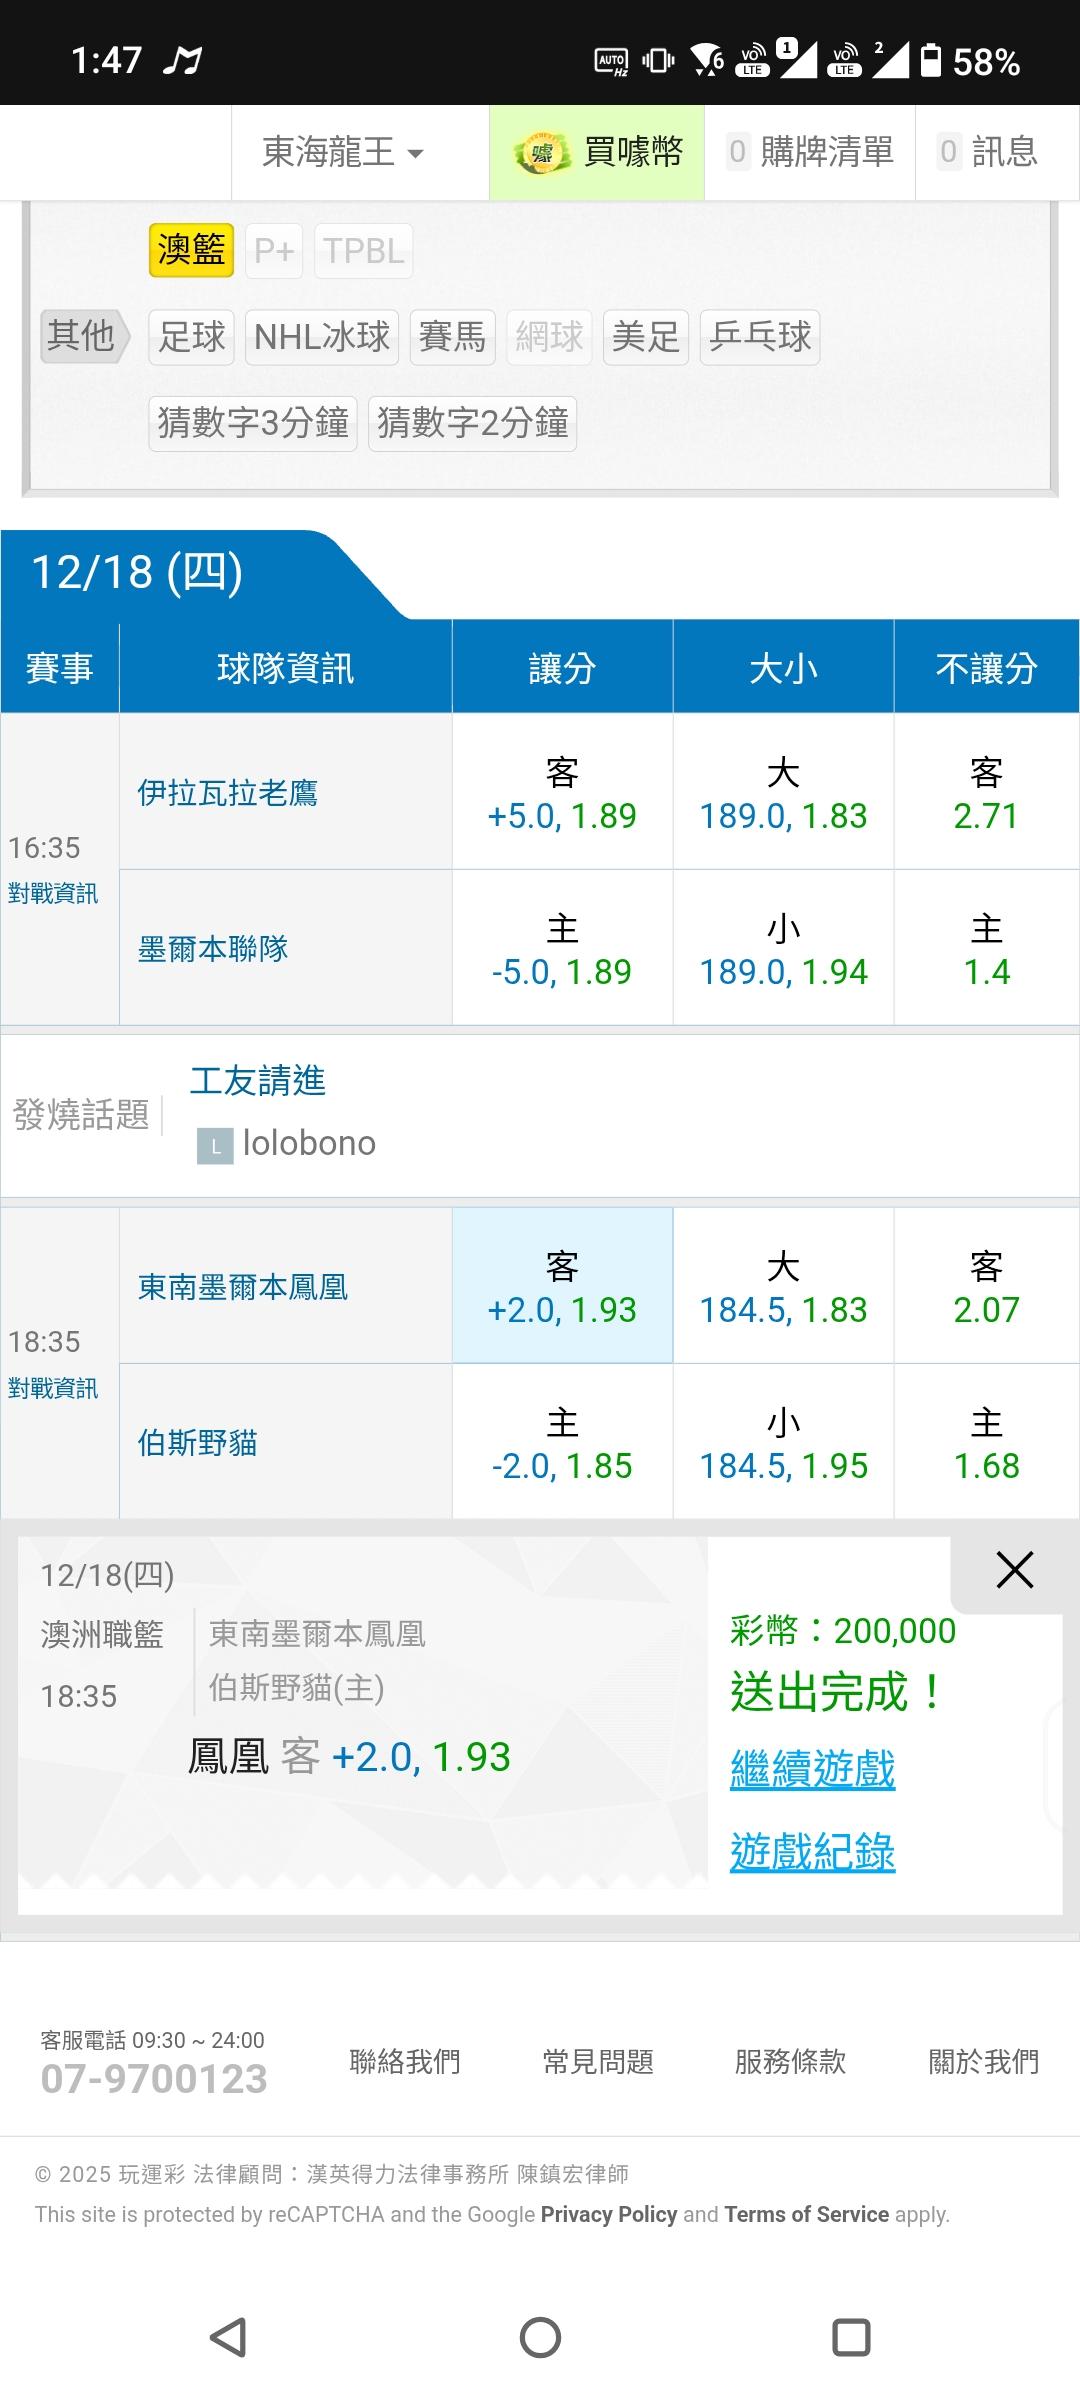Choose over 184.5 at 1.83 odds
Screen dimensions: 1080x2400
coord(783,1287)
